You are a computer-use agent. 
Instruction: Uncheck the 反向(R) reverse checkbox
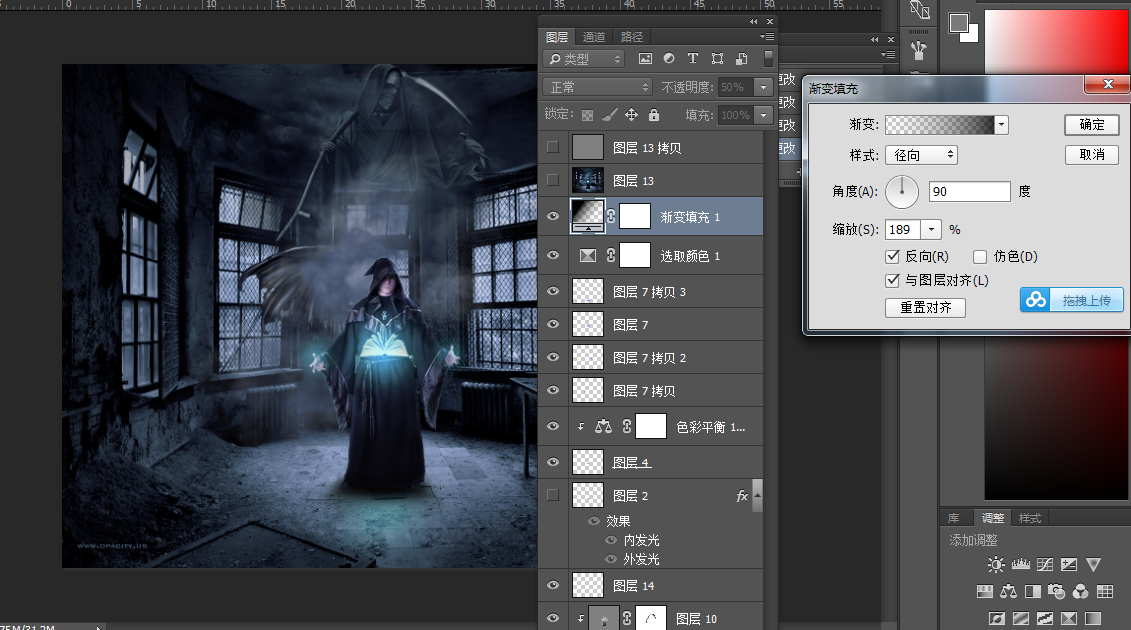point(892,257)
